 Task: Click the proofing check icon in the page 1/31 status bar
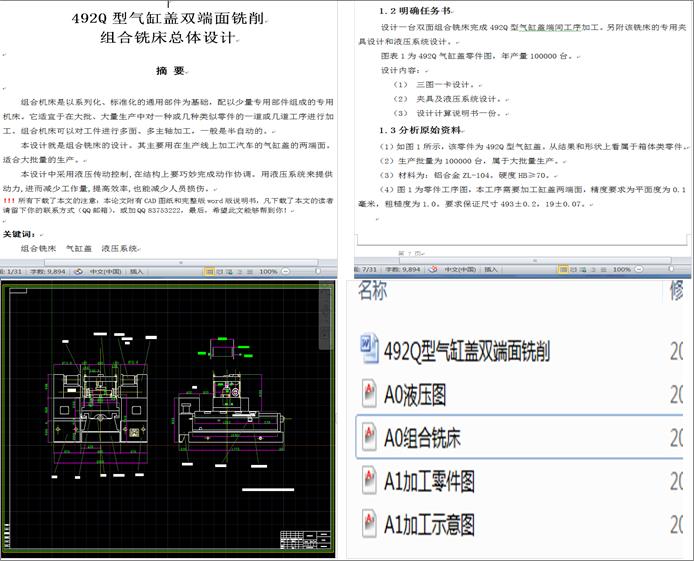78,271
